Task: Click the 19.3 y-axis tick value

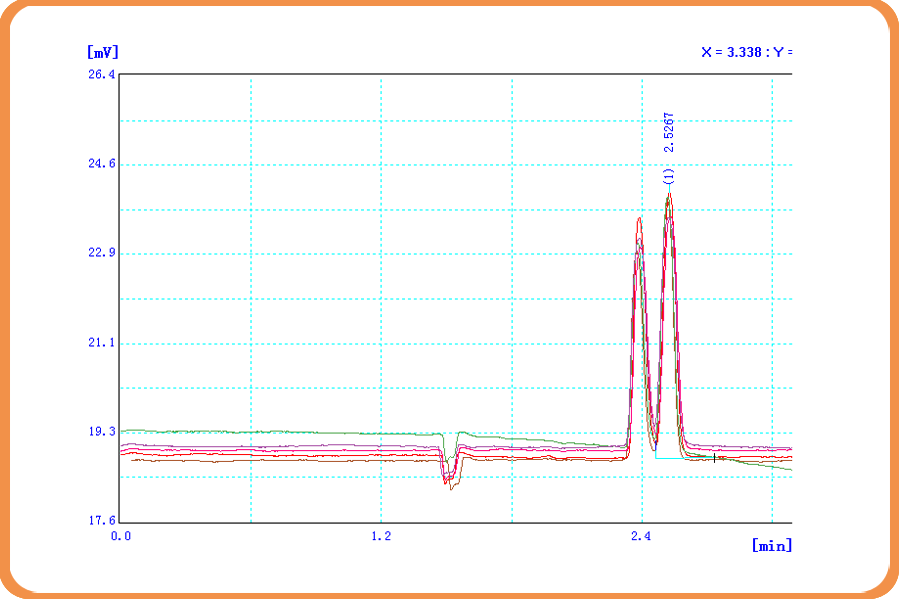Action: pyautogui.click(x=102, y=432)
